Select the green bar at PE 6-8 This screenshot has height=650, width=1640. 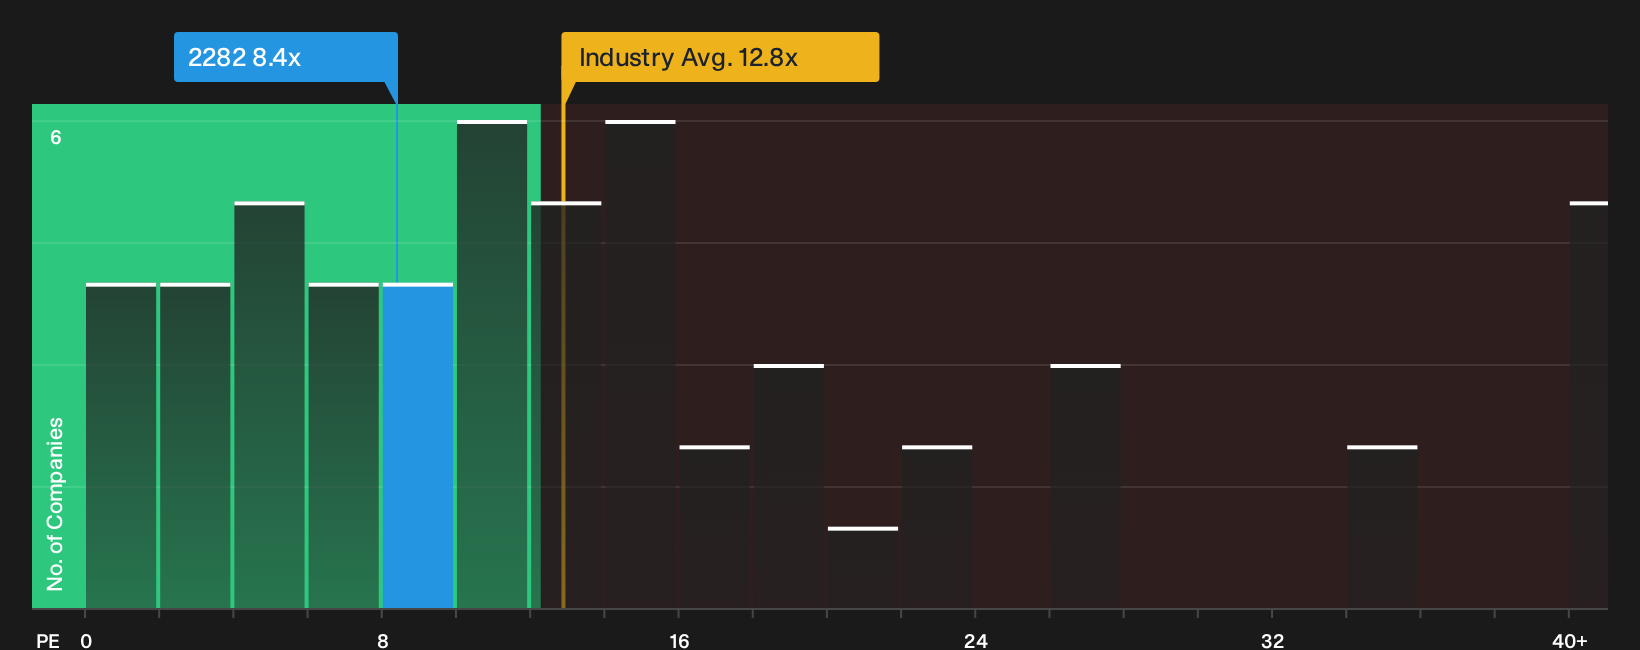(344, 446)
